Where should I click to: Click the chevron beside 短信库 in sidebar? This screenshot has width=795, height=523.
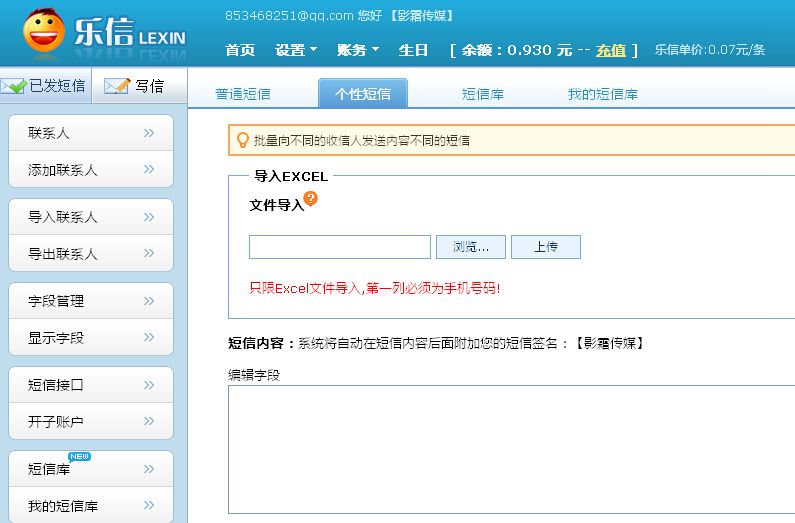click(x=149, y=469)
